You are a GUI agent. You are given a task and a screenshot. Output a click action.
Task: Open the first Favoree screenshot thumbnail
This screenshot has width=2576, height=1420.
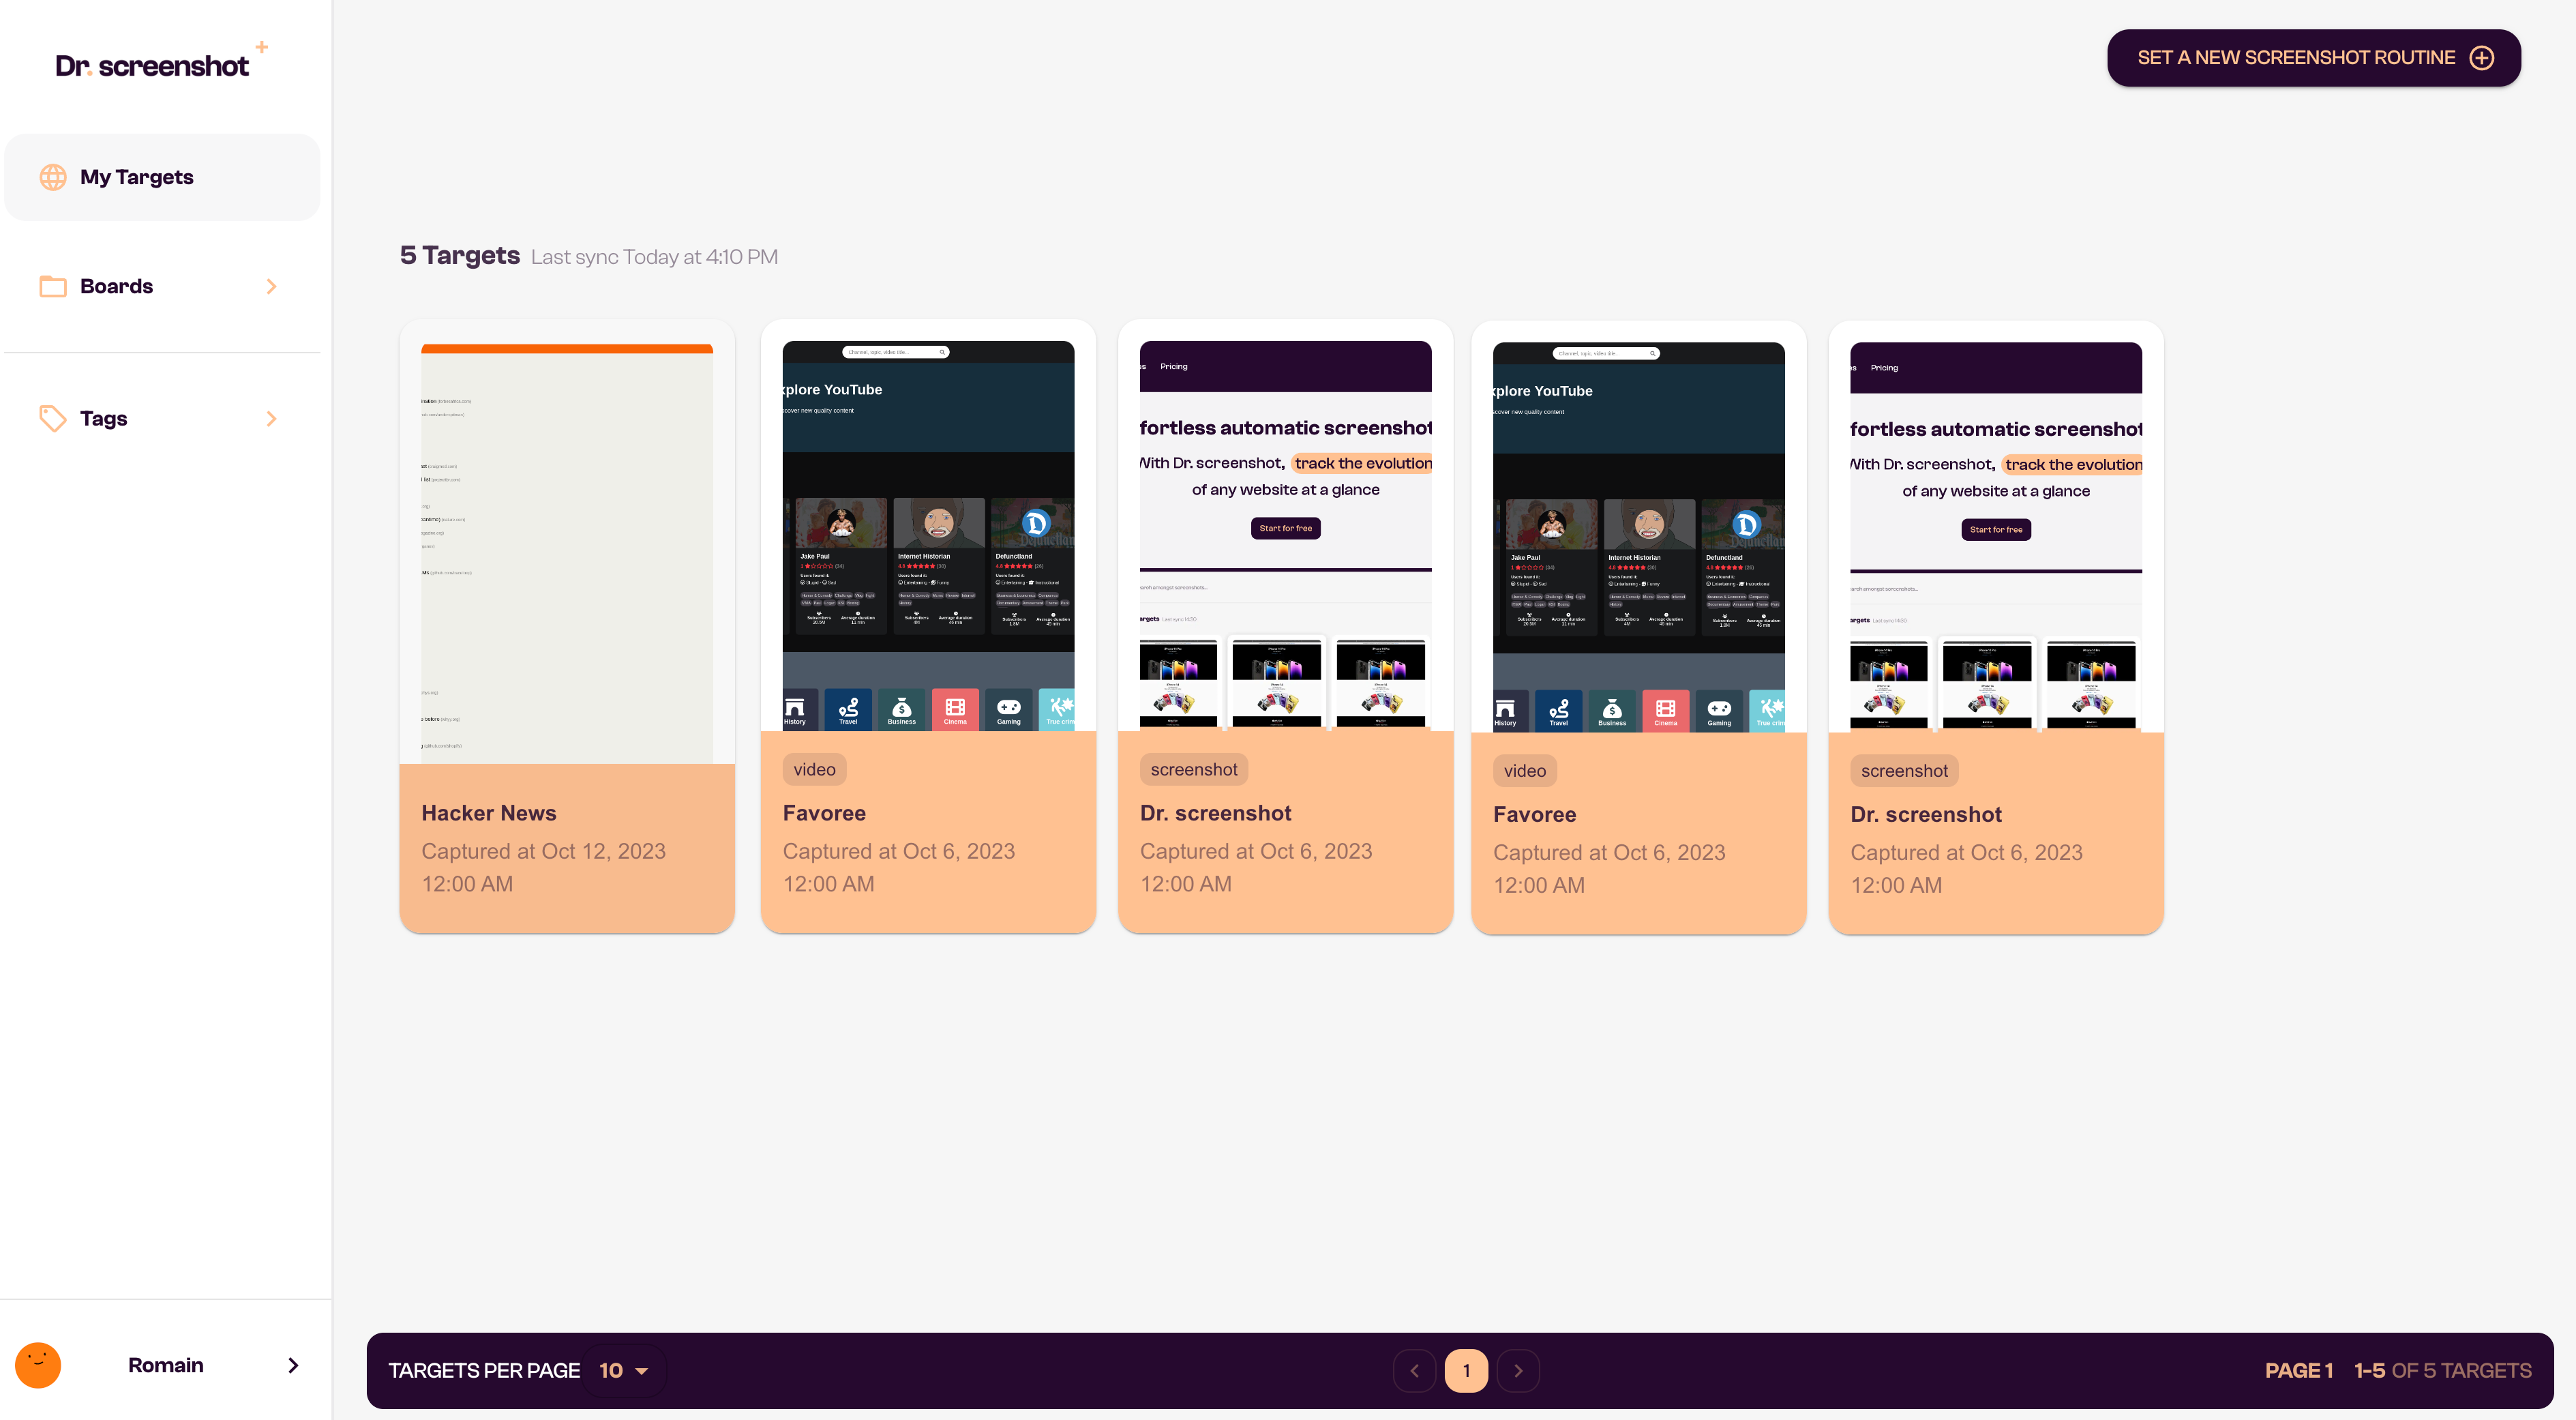point(928,536)
